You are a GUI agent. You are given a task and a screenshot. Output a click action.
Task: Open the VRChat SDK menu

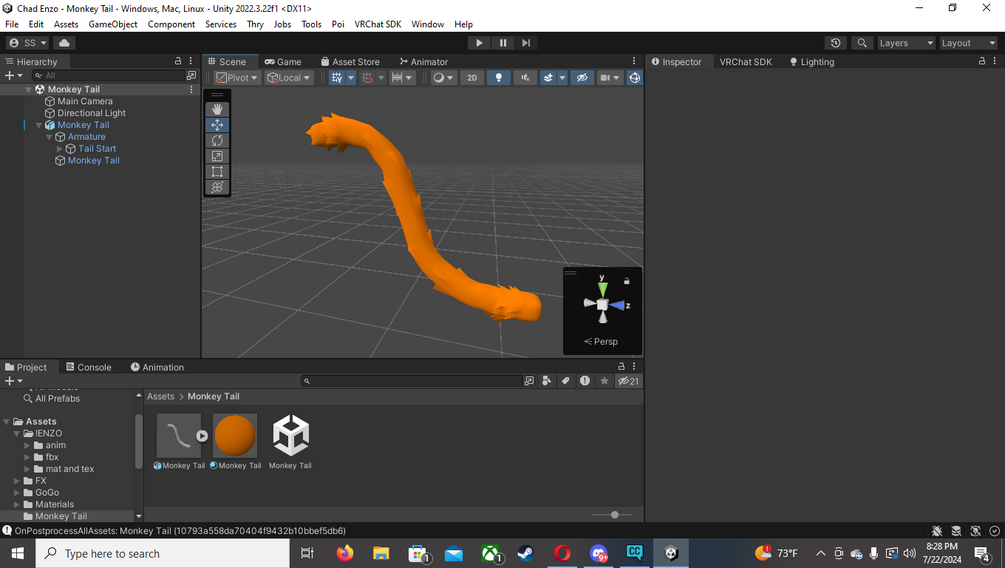378,24
